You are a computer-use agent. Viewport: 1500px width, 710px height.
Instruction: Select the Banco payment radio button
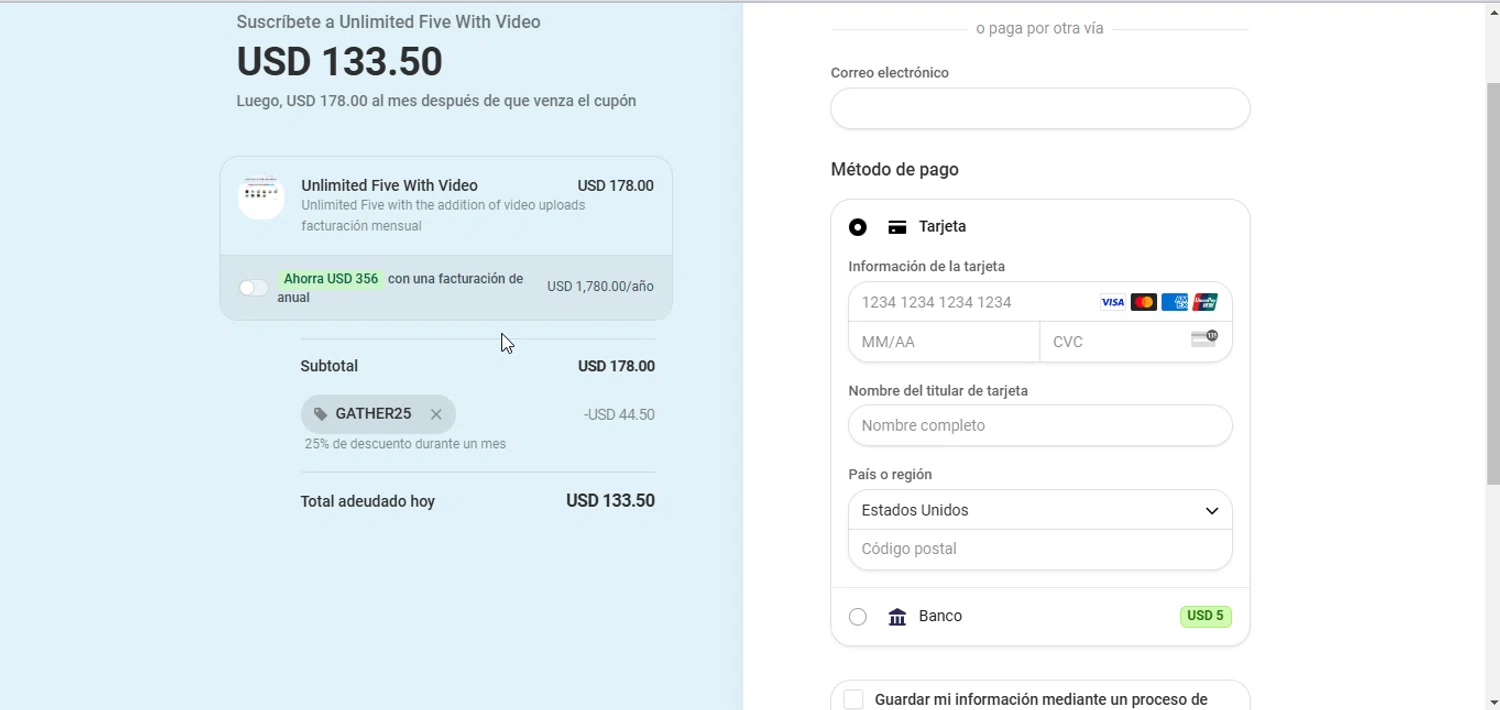[x=858, y=617]
